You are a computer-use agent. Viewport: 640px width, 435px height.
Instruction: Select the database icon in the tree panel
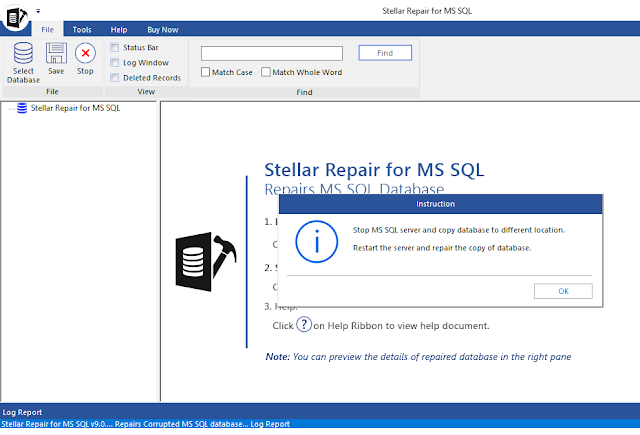click(22, 108)
